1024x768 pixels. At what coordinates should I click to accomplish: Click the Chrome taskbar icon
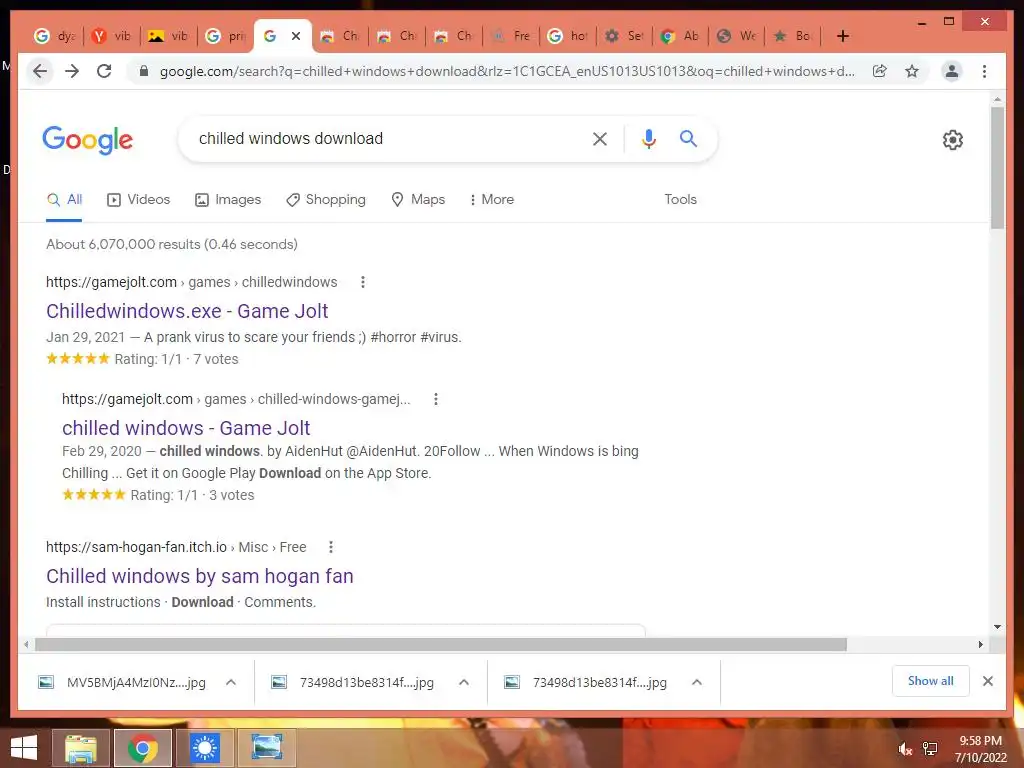coord(142,748)
